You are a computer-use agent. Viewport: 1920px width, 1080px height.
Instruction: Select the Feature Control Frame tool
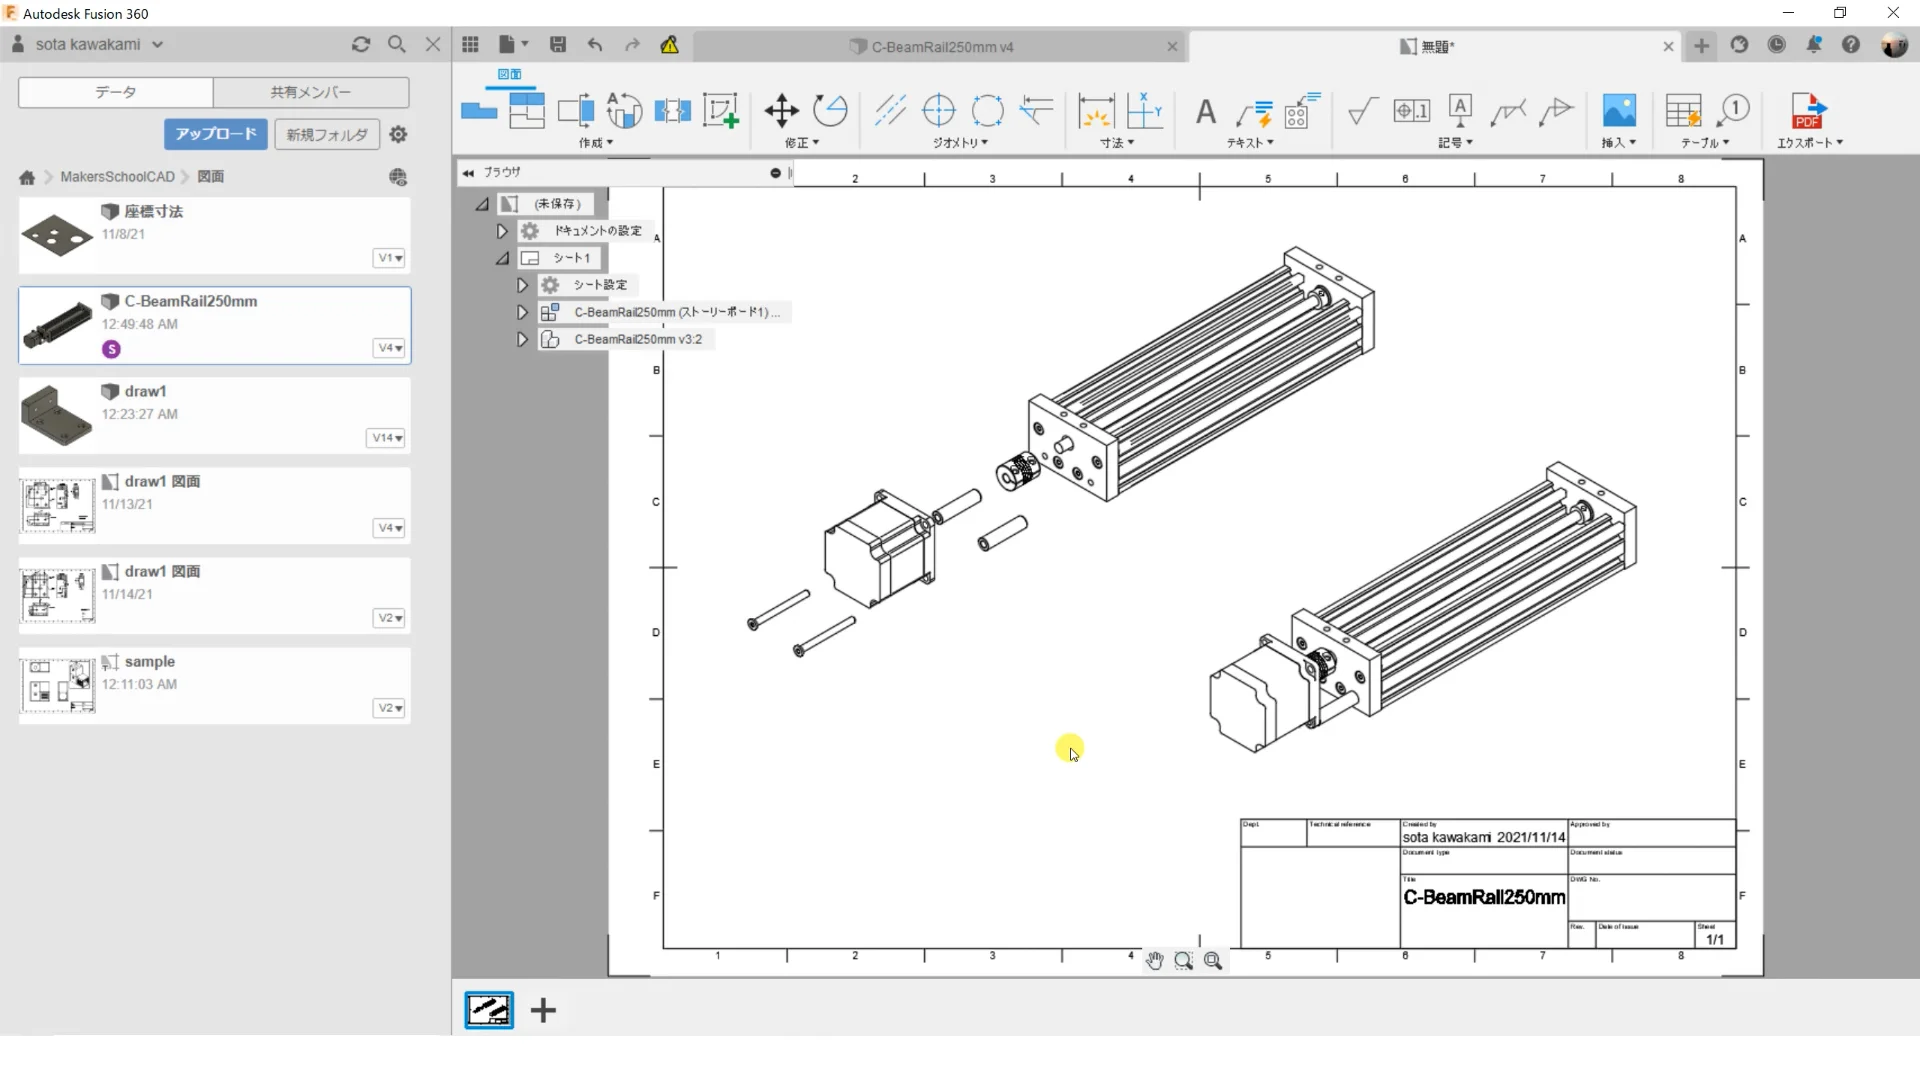click(x=1411, y=111)
